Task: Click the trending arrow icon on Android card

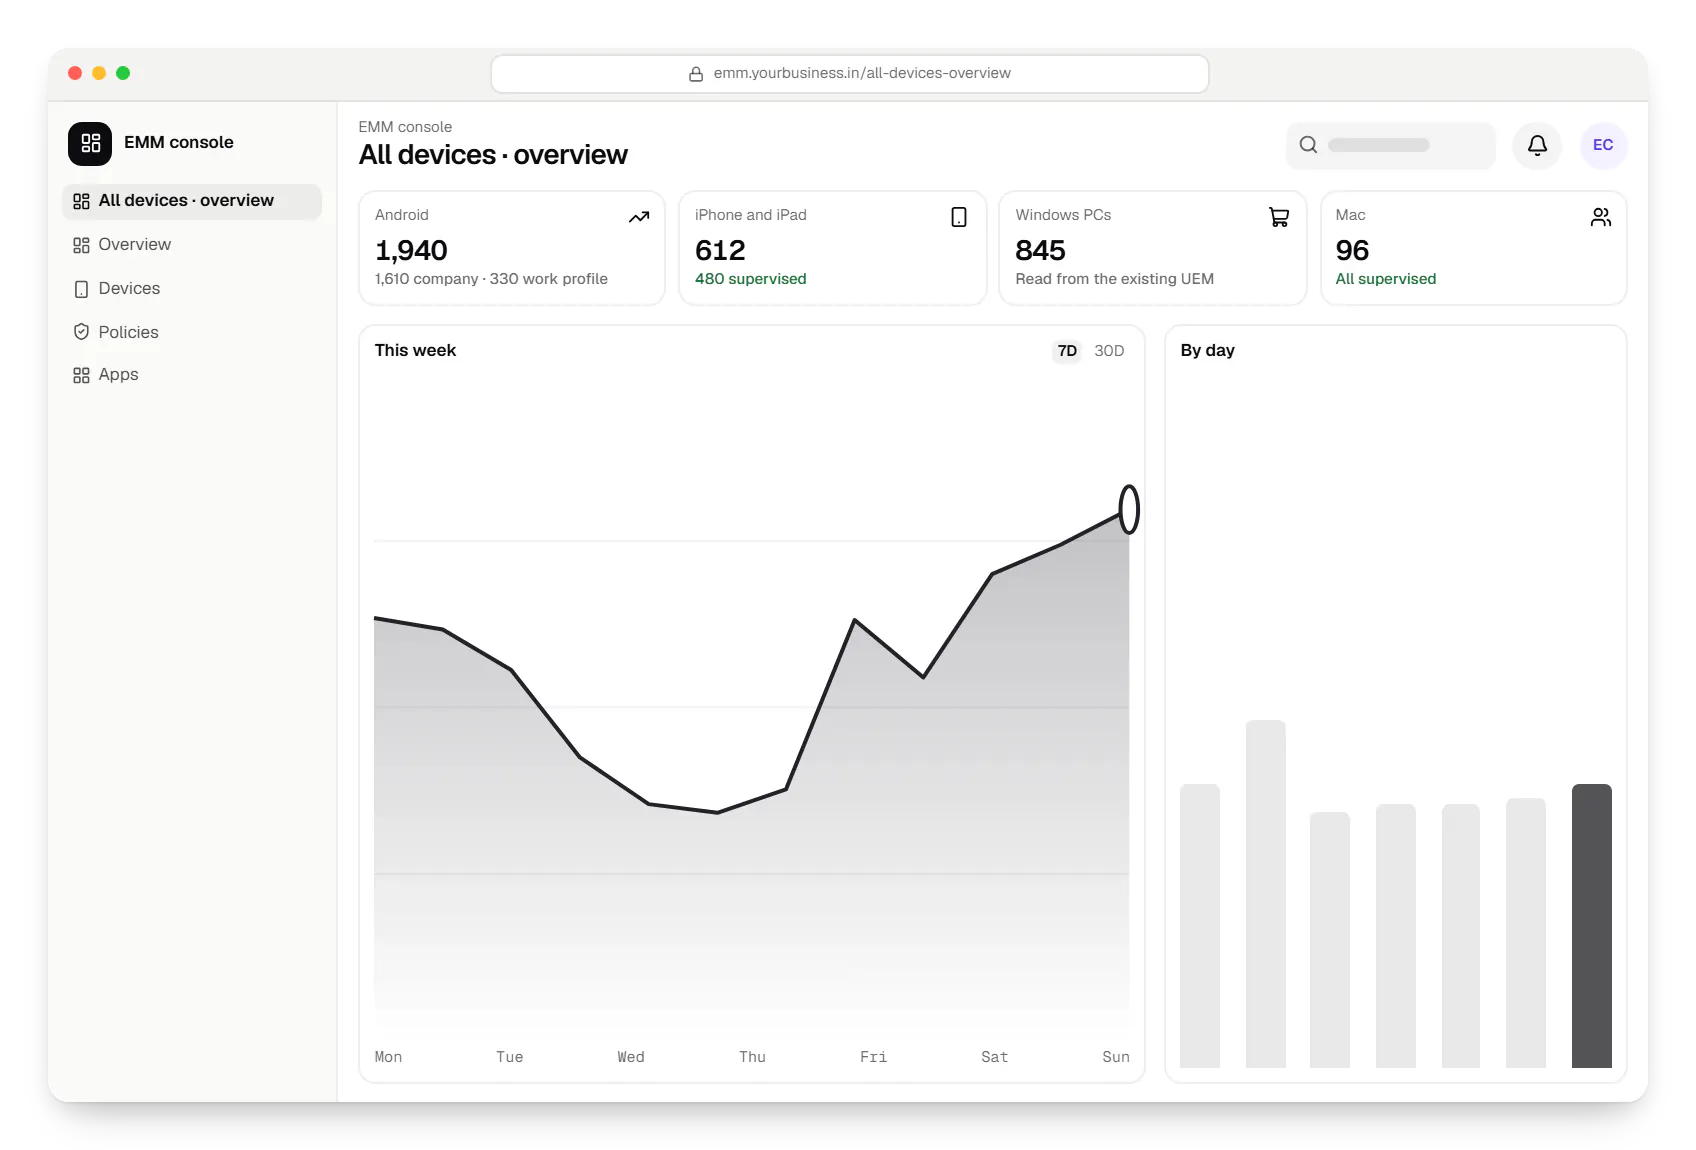Action: pyautogui.click(x=639, y=217)
